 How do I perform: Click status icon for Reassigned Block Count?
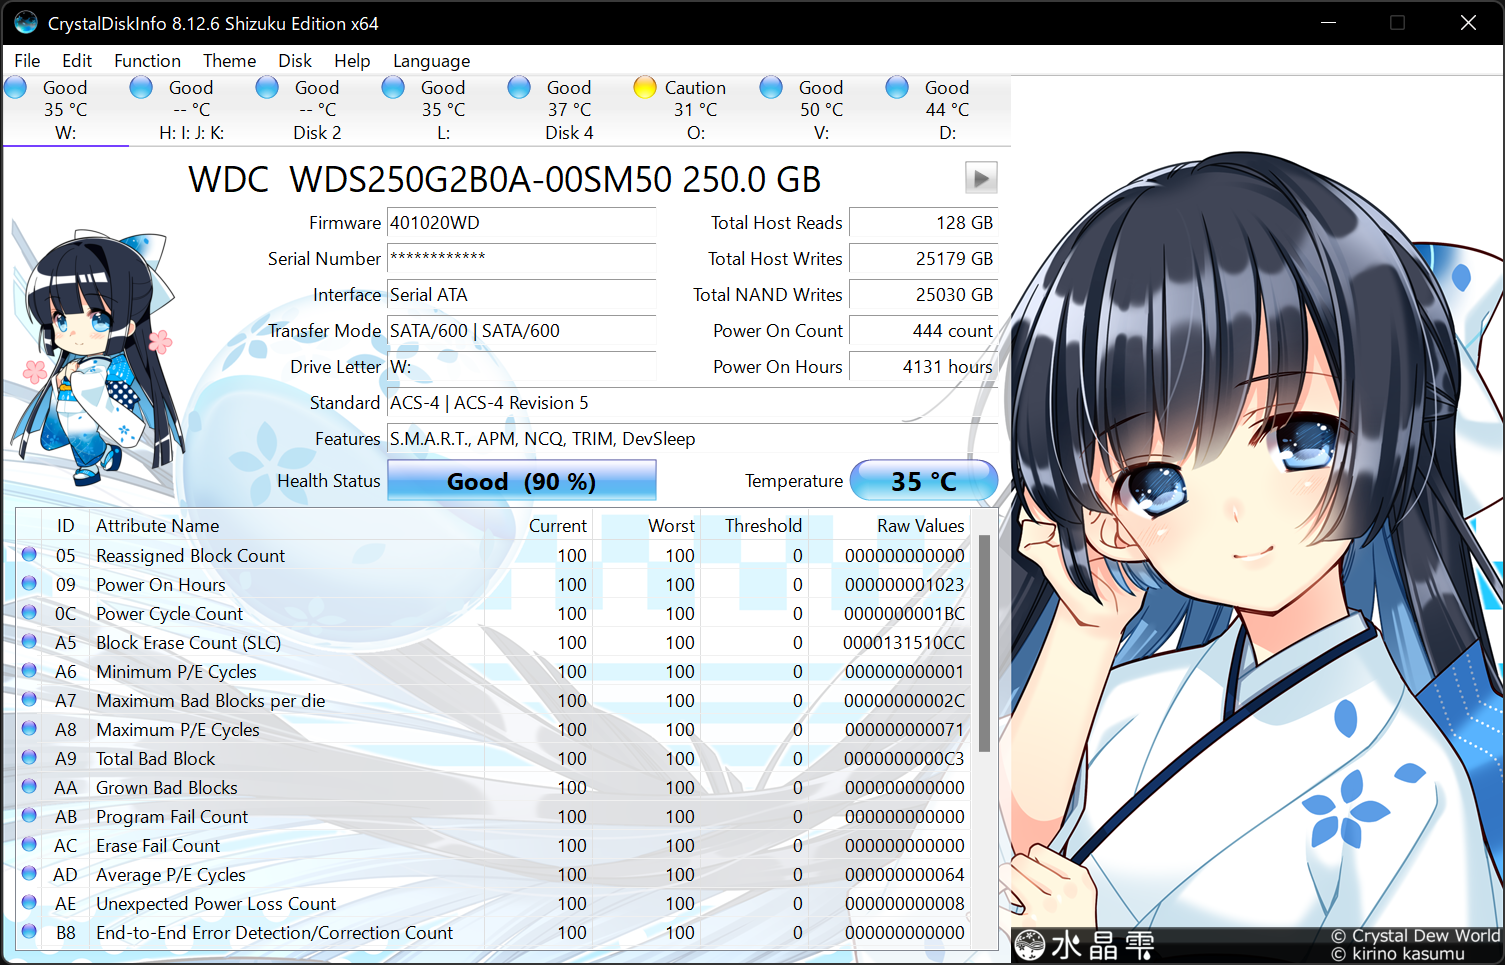(29, 554)
